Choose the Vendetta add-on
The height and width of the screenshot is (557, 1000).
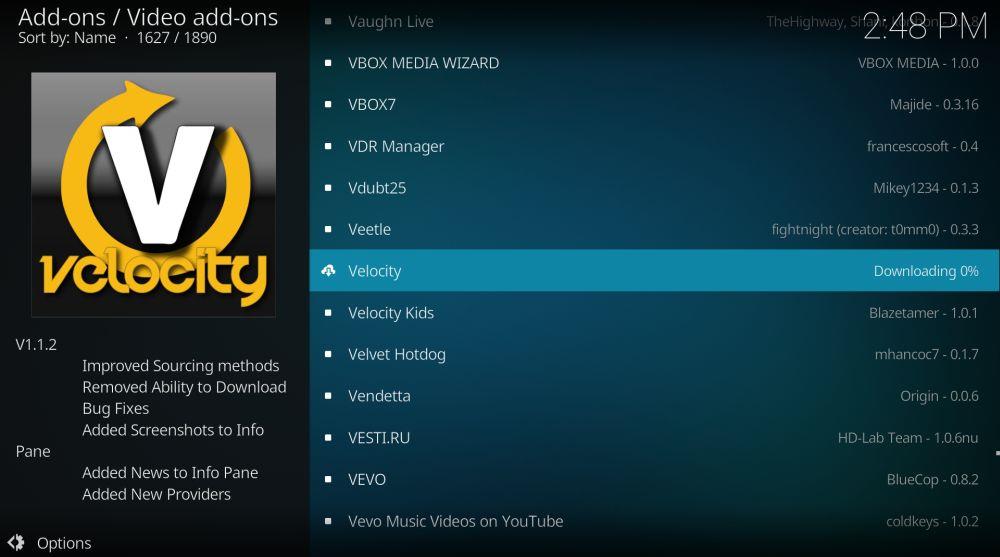[x=654, y=396]
